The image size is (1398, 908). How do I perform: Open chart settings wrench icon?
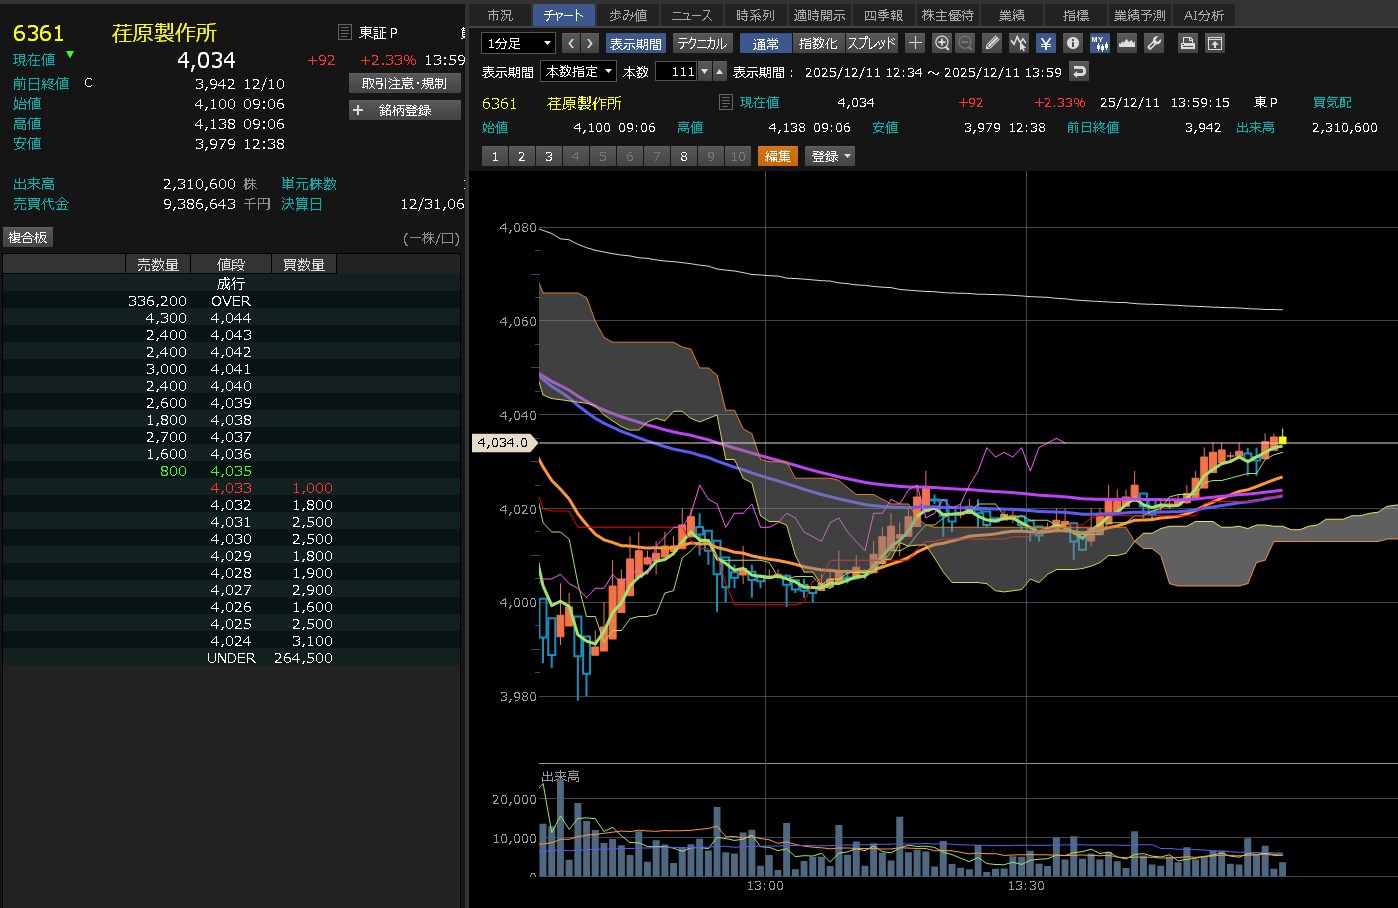[x=1153, y=43]
